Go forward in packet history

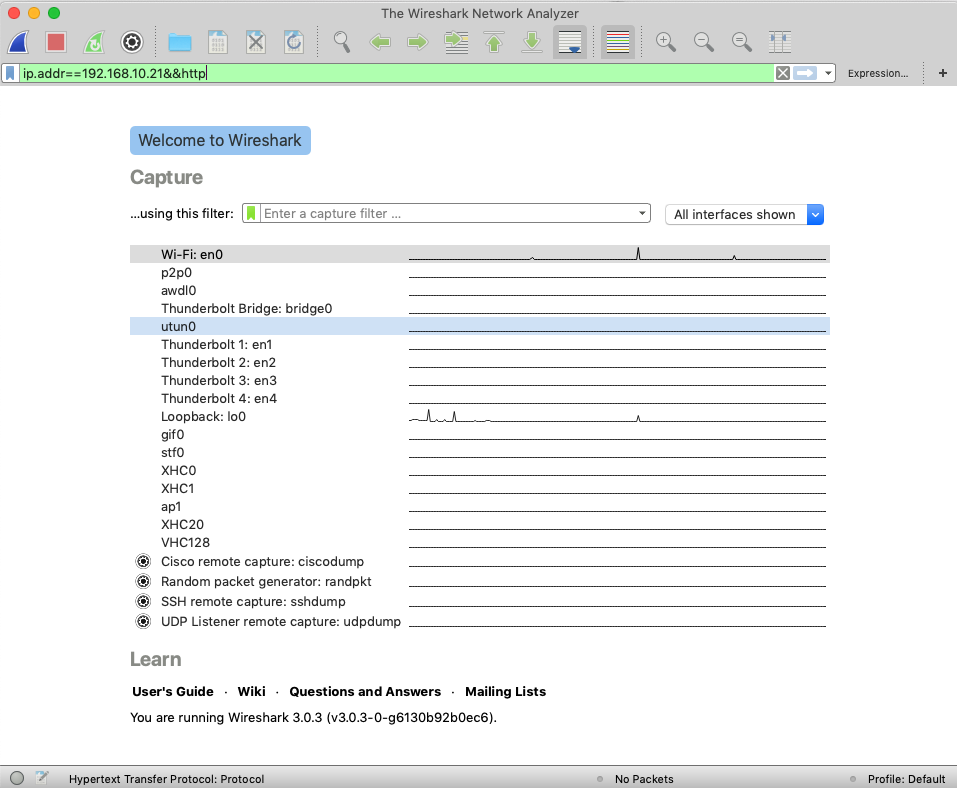(418, 42)
